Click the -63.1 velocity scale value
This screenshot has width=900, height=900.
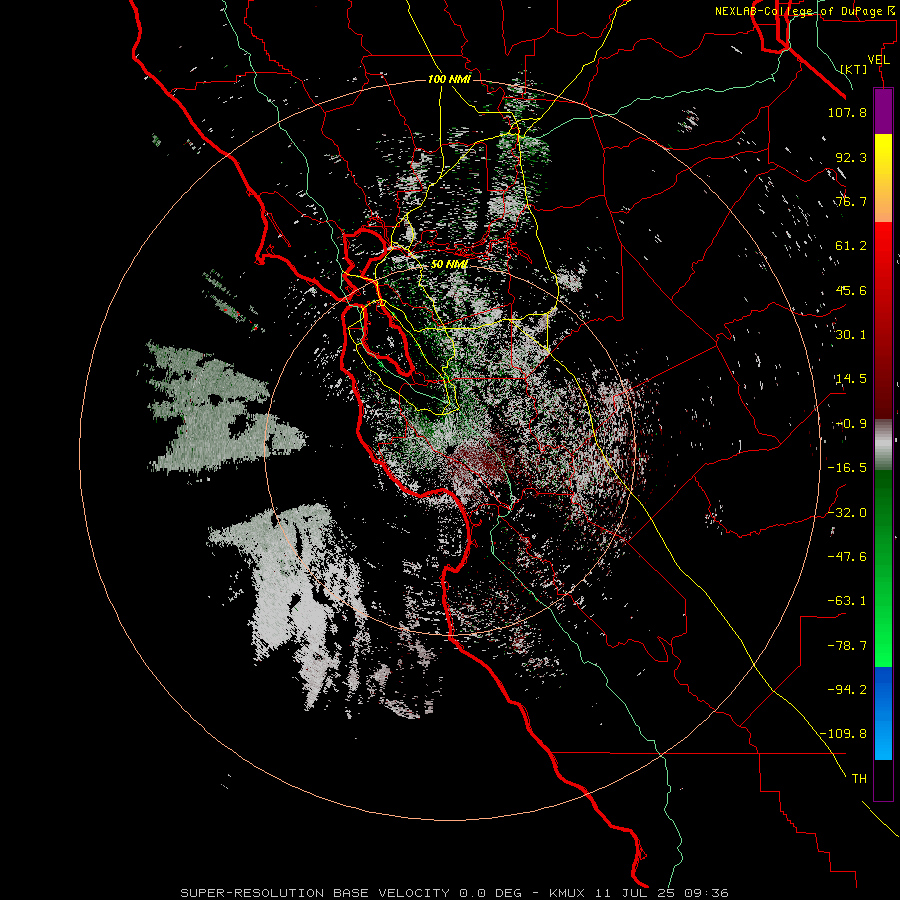point(847,601)
